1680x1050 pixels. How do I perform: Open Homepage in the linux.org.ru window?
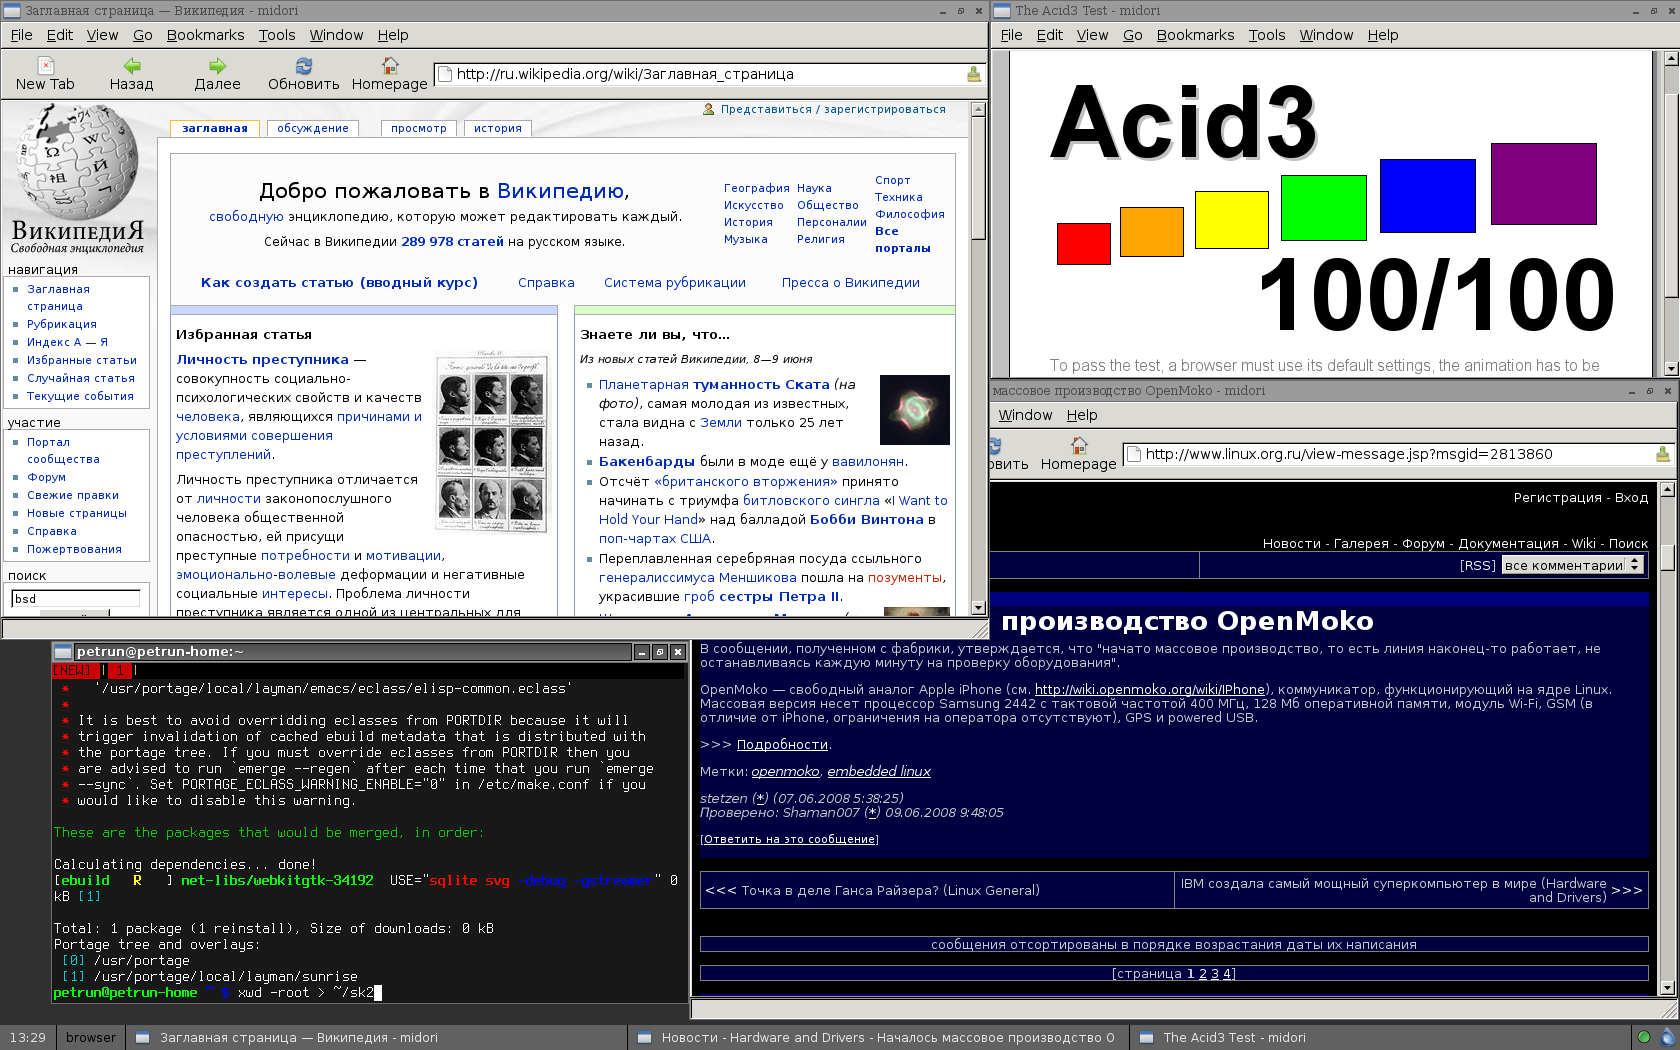click(x=1078, y=453)
